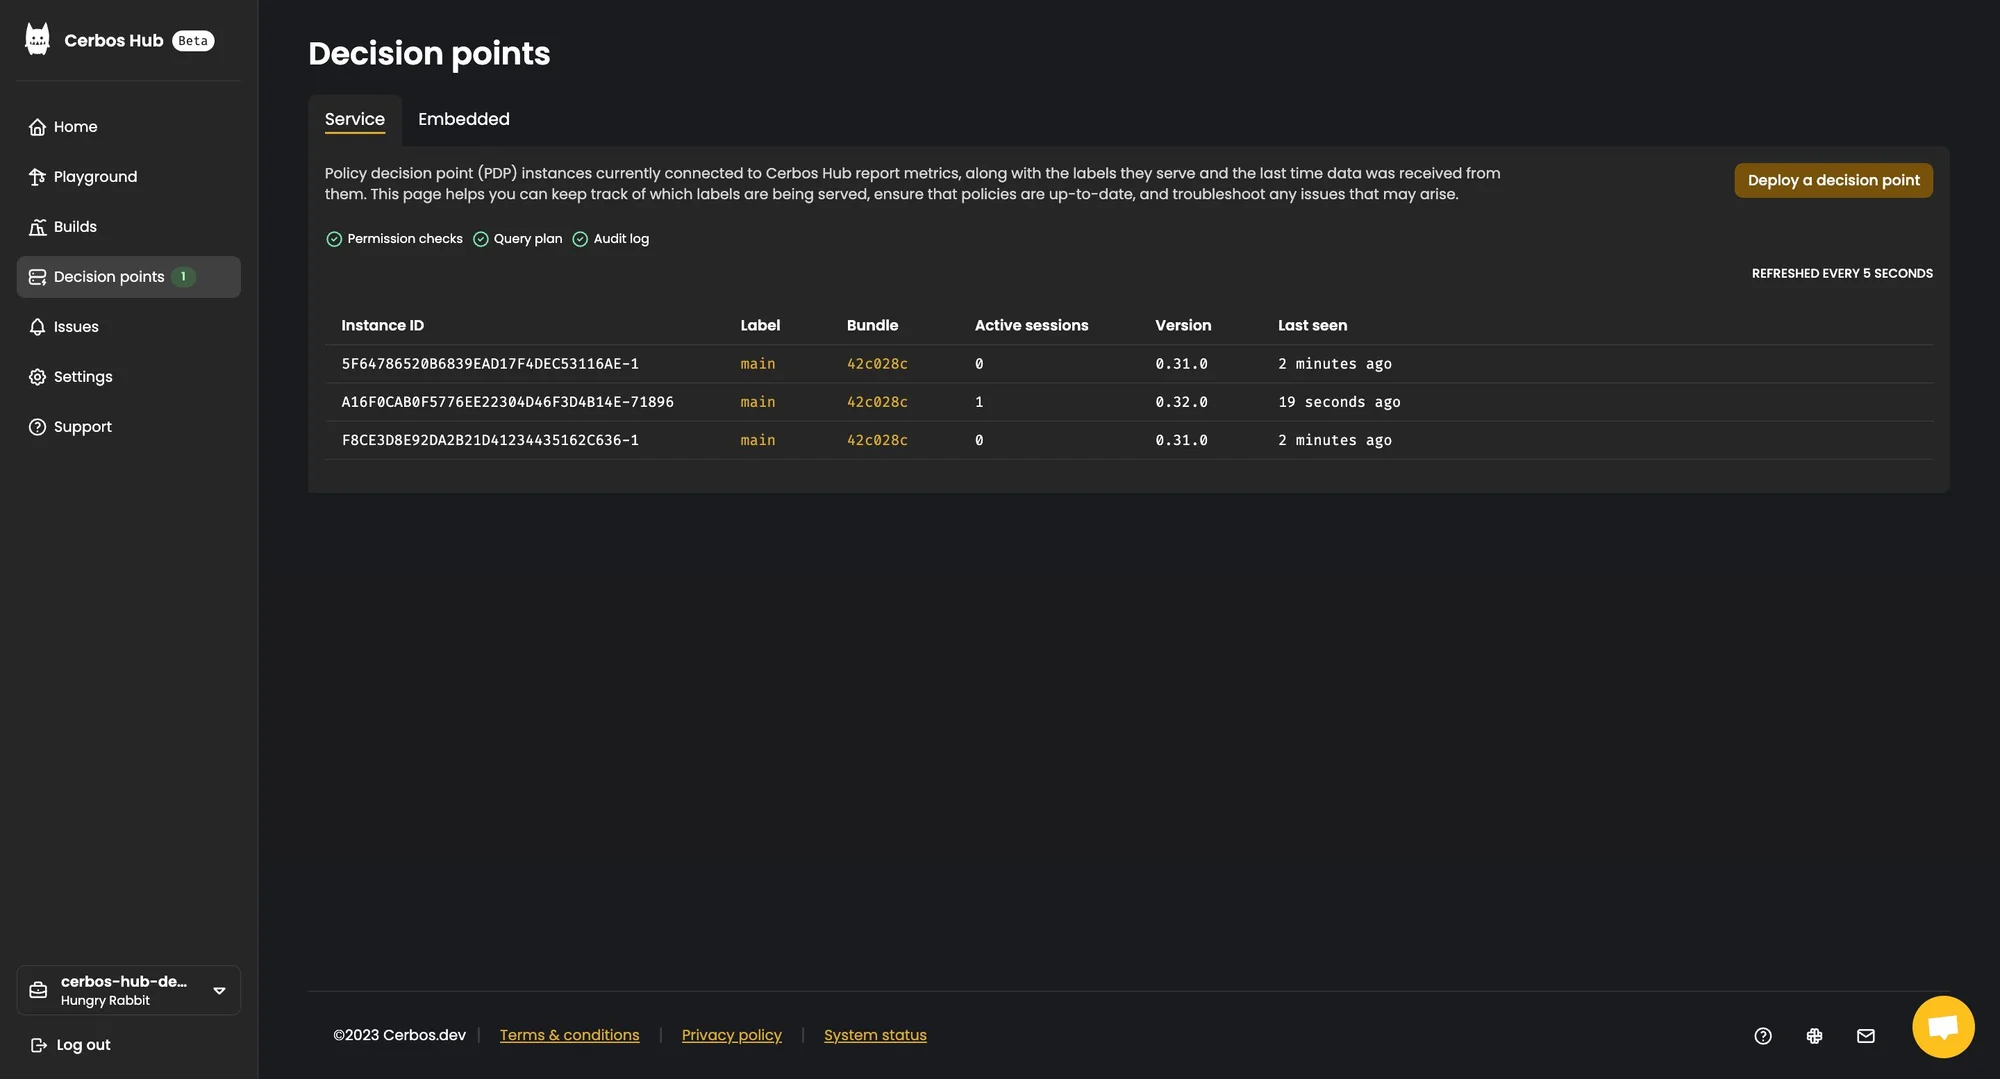
Task: Open bundle 42c028c on the 0.32.0 row
Action: 876,402
